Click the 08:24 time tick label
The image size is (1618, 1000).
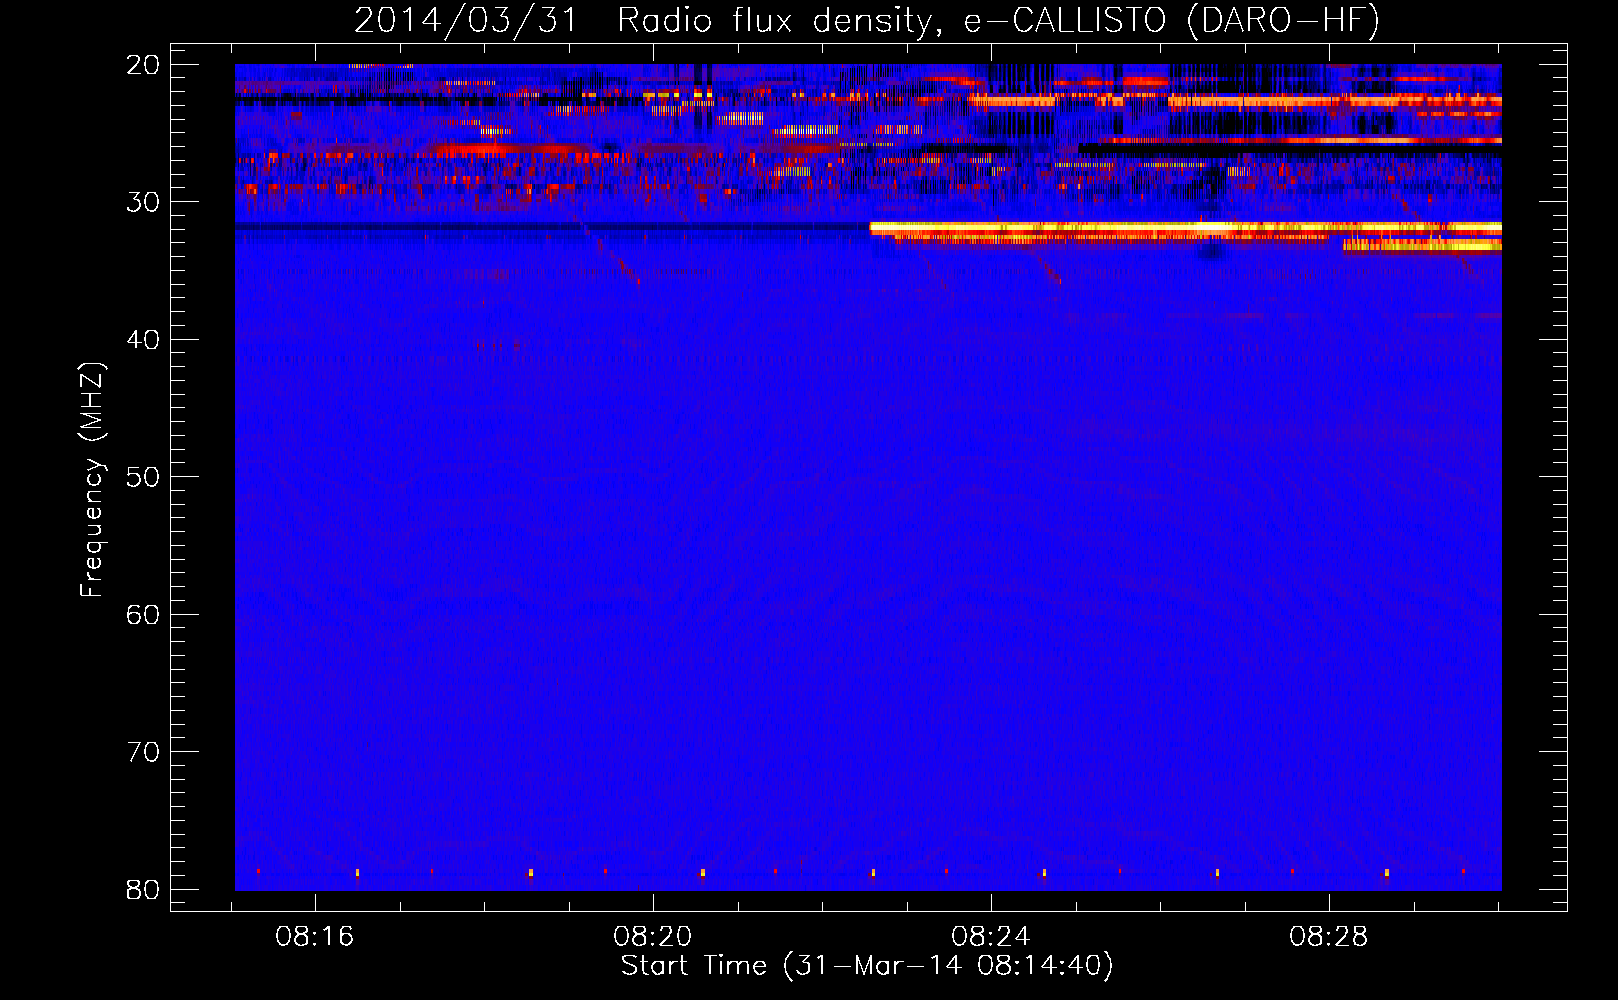pos(991,937)
